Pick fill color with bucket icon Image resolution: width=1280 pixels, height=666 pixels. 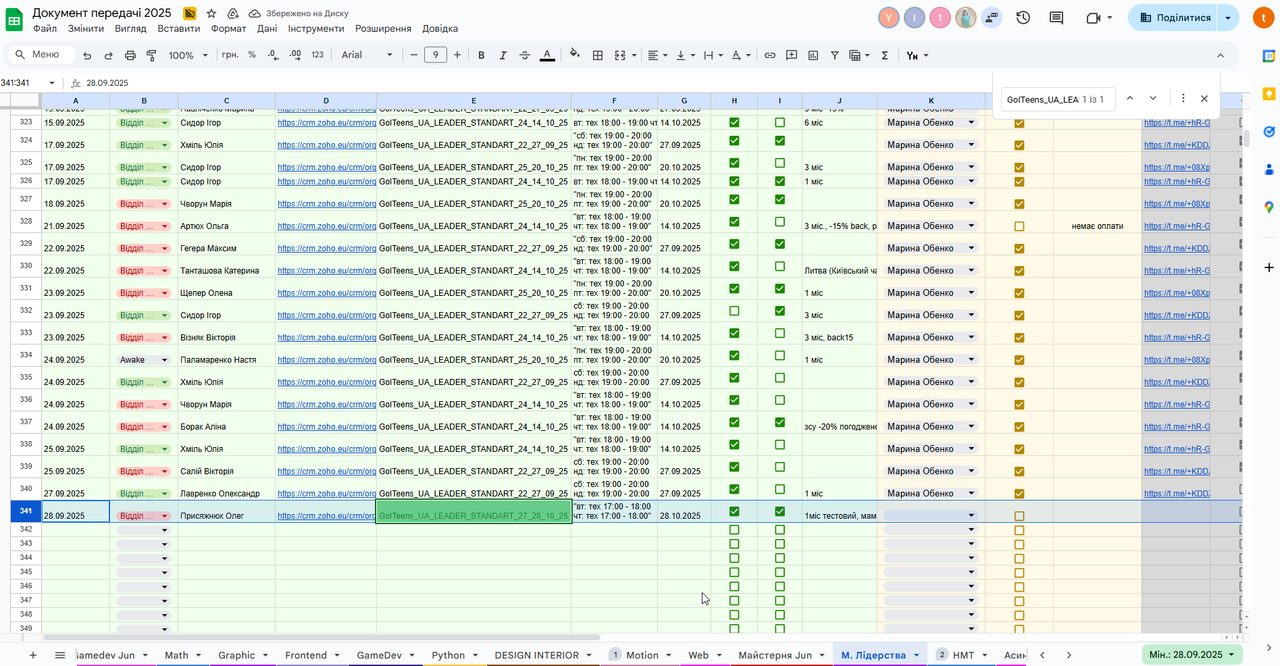[x=575, y=55]
